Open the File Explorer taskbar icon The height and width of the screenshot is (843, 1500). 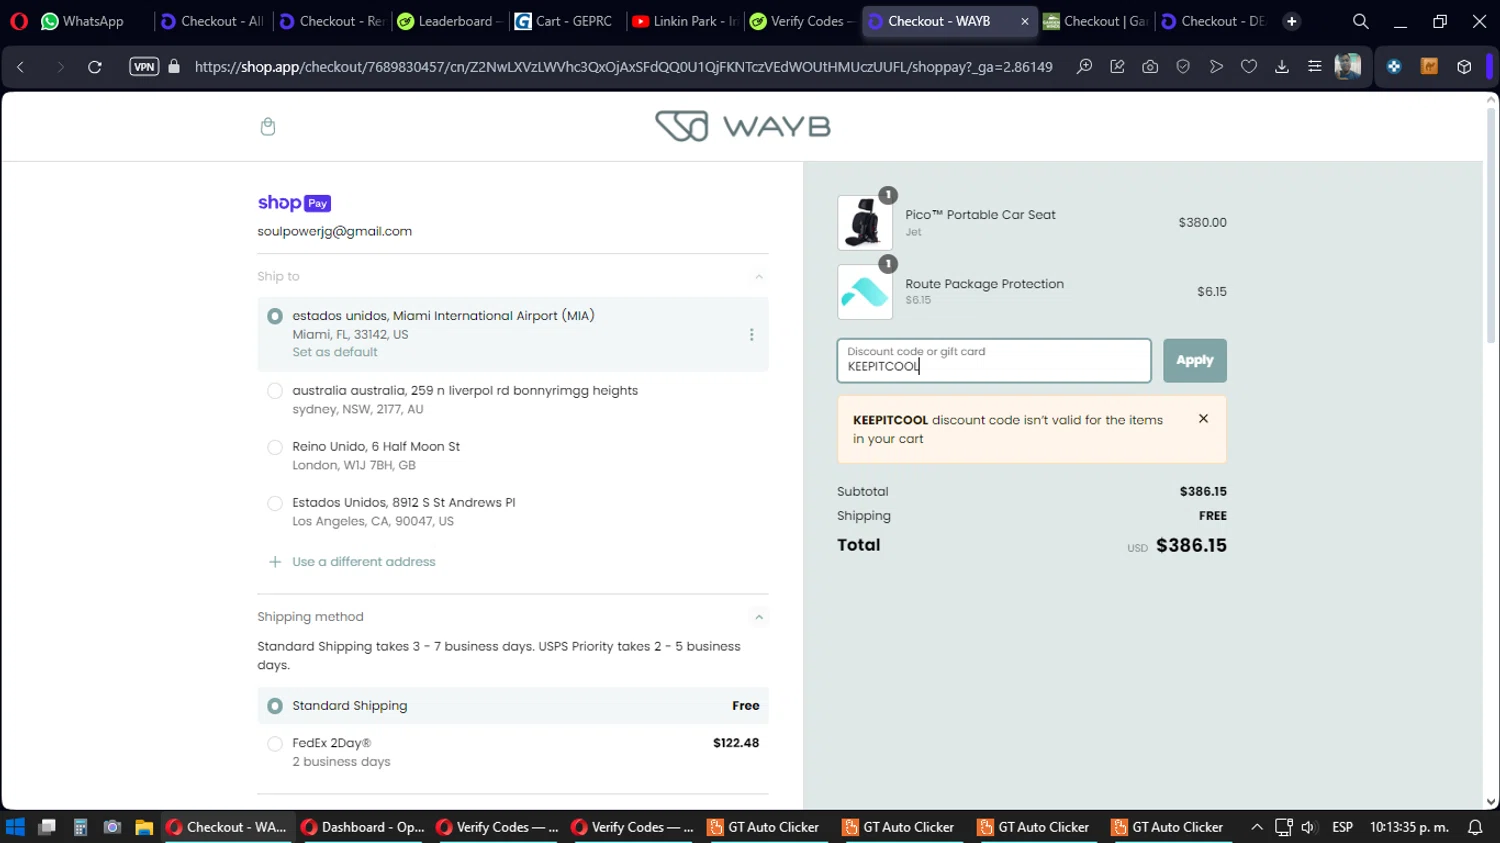144,827
